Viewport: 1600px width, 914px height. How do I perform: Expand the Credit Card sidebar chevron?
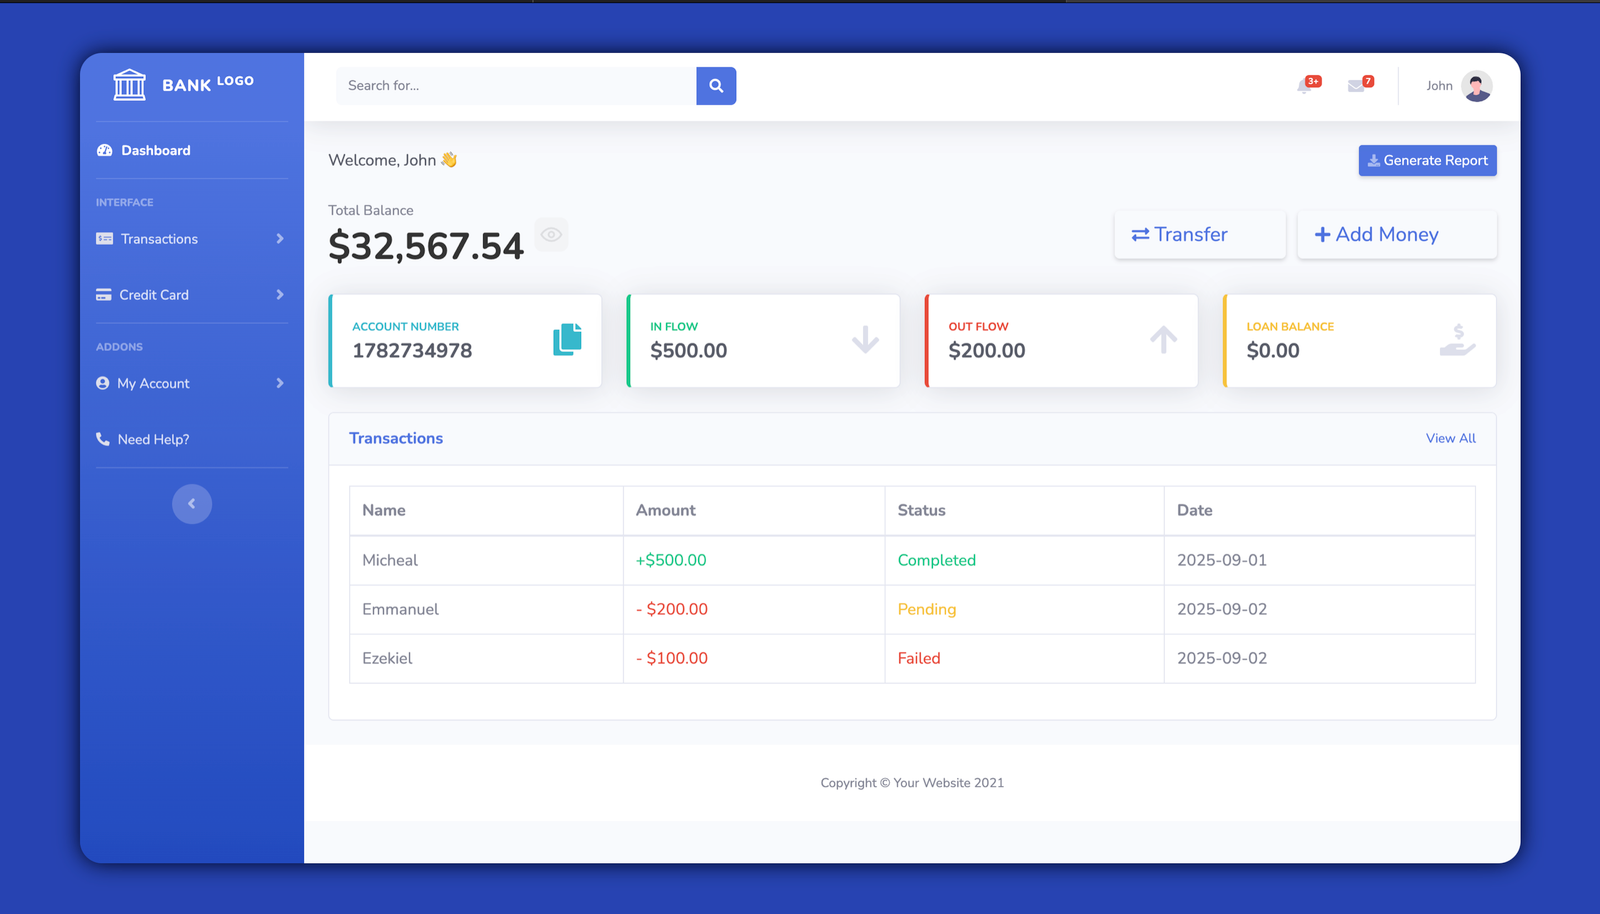pos(280,295)
